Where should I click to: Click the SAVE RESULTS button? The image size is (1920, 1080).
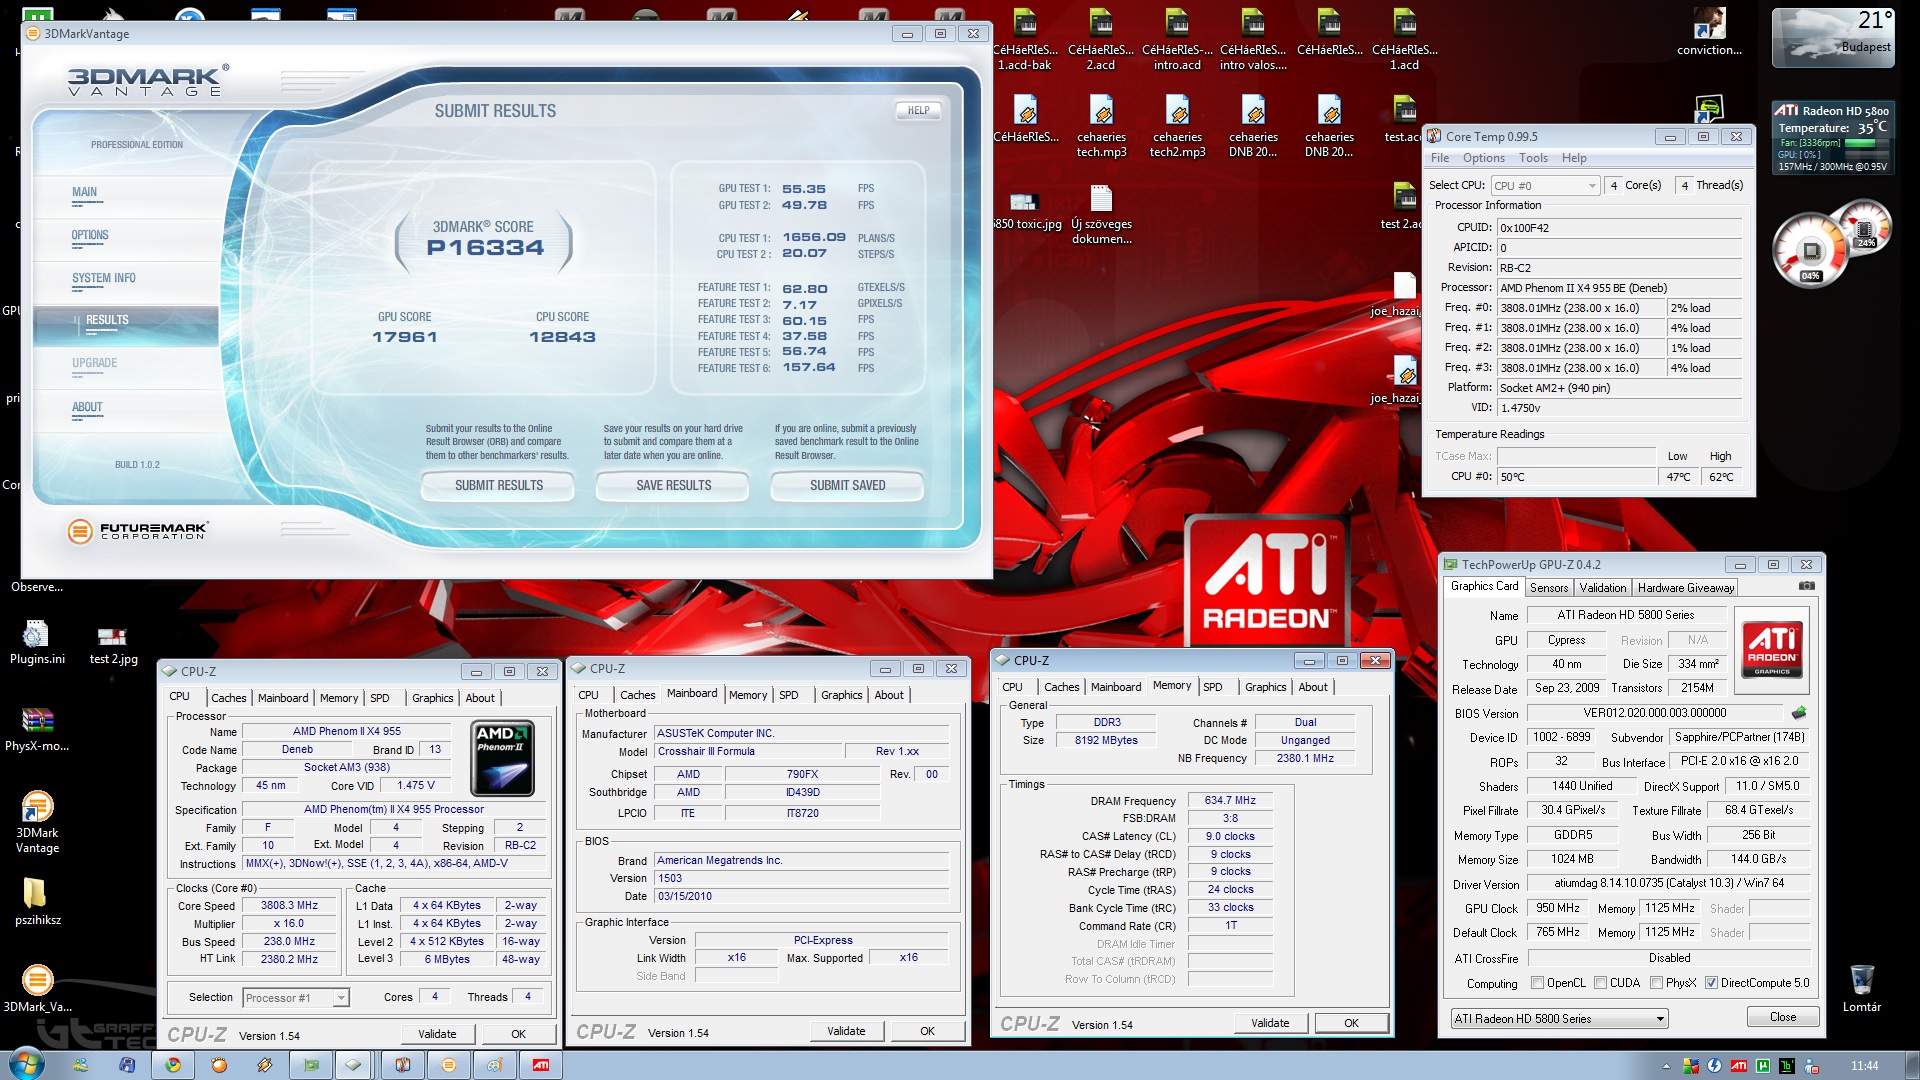pos(673,486)
